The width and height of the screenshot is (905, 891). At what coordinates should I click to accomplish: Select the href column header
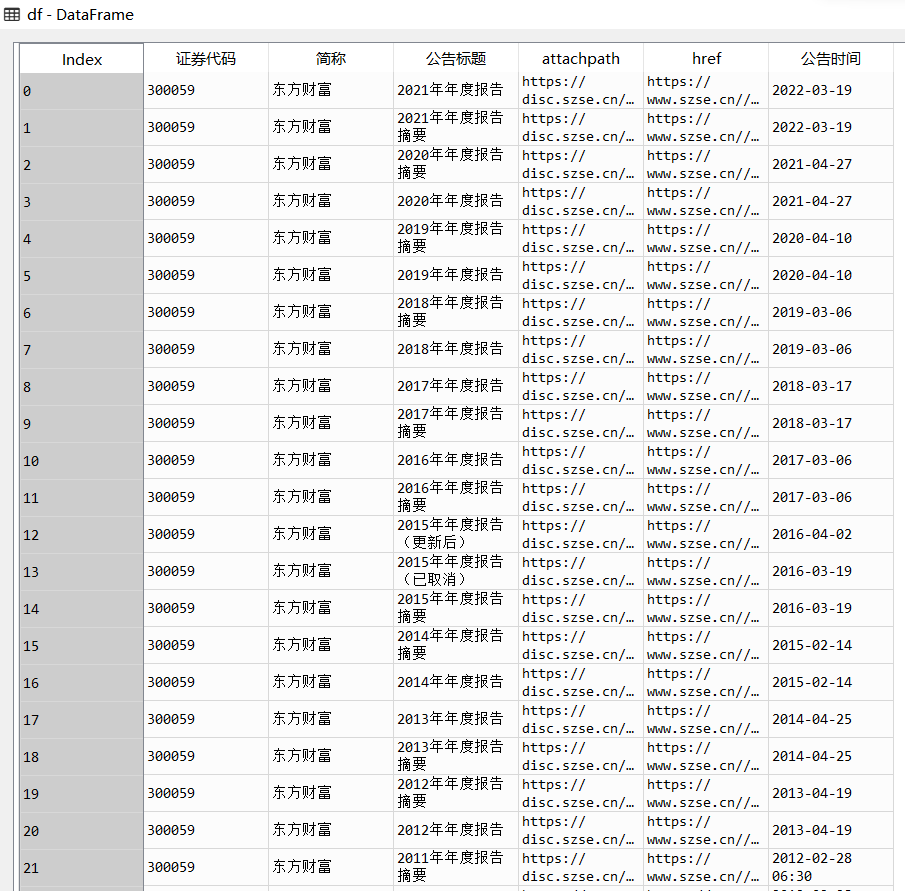[706, 59]
